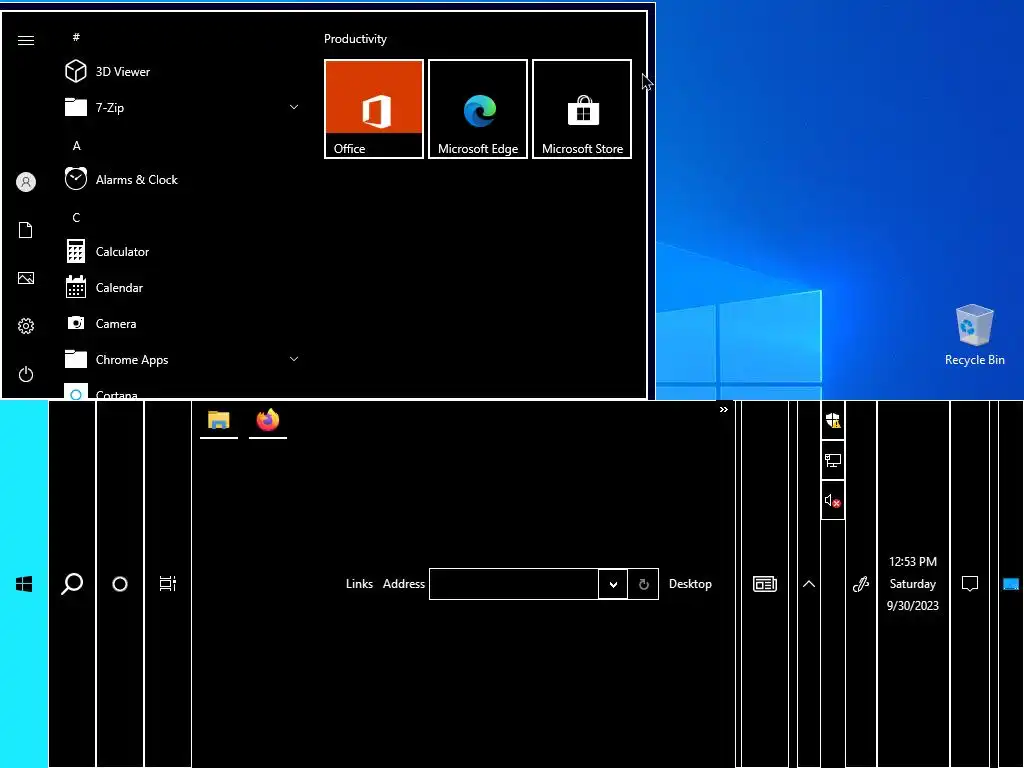Open the 12:53 PM clock and date

click(913, 584)
